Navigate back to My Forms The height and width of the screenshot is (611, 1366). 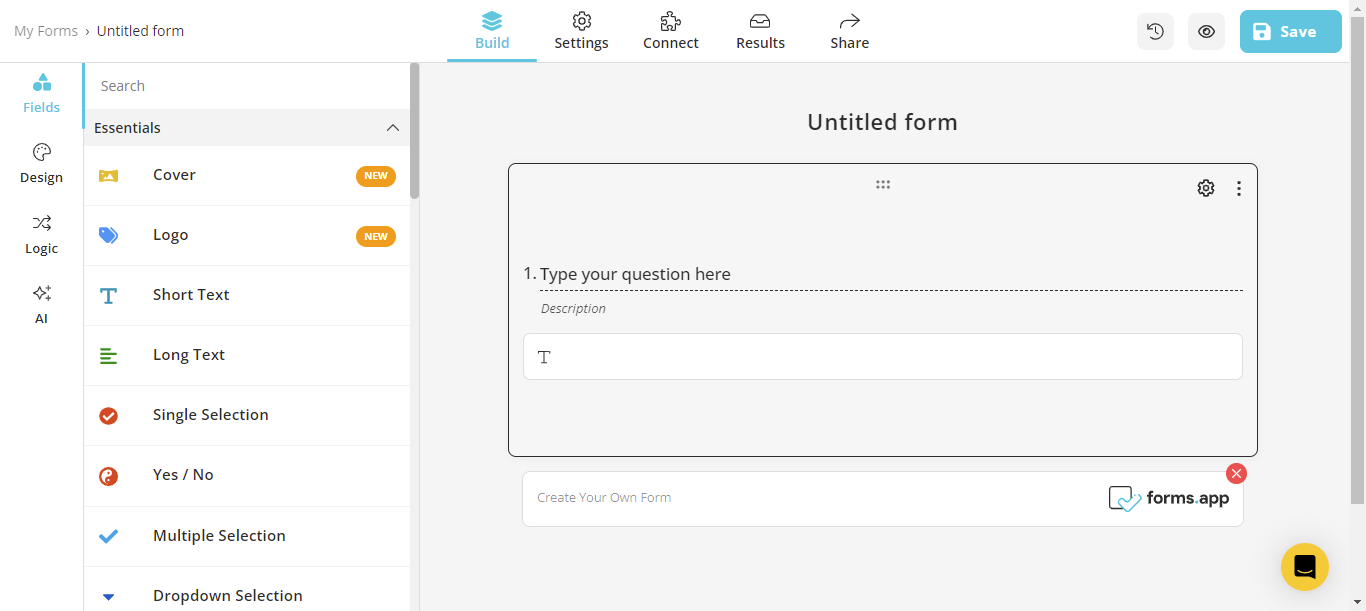[46, 31]
